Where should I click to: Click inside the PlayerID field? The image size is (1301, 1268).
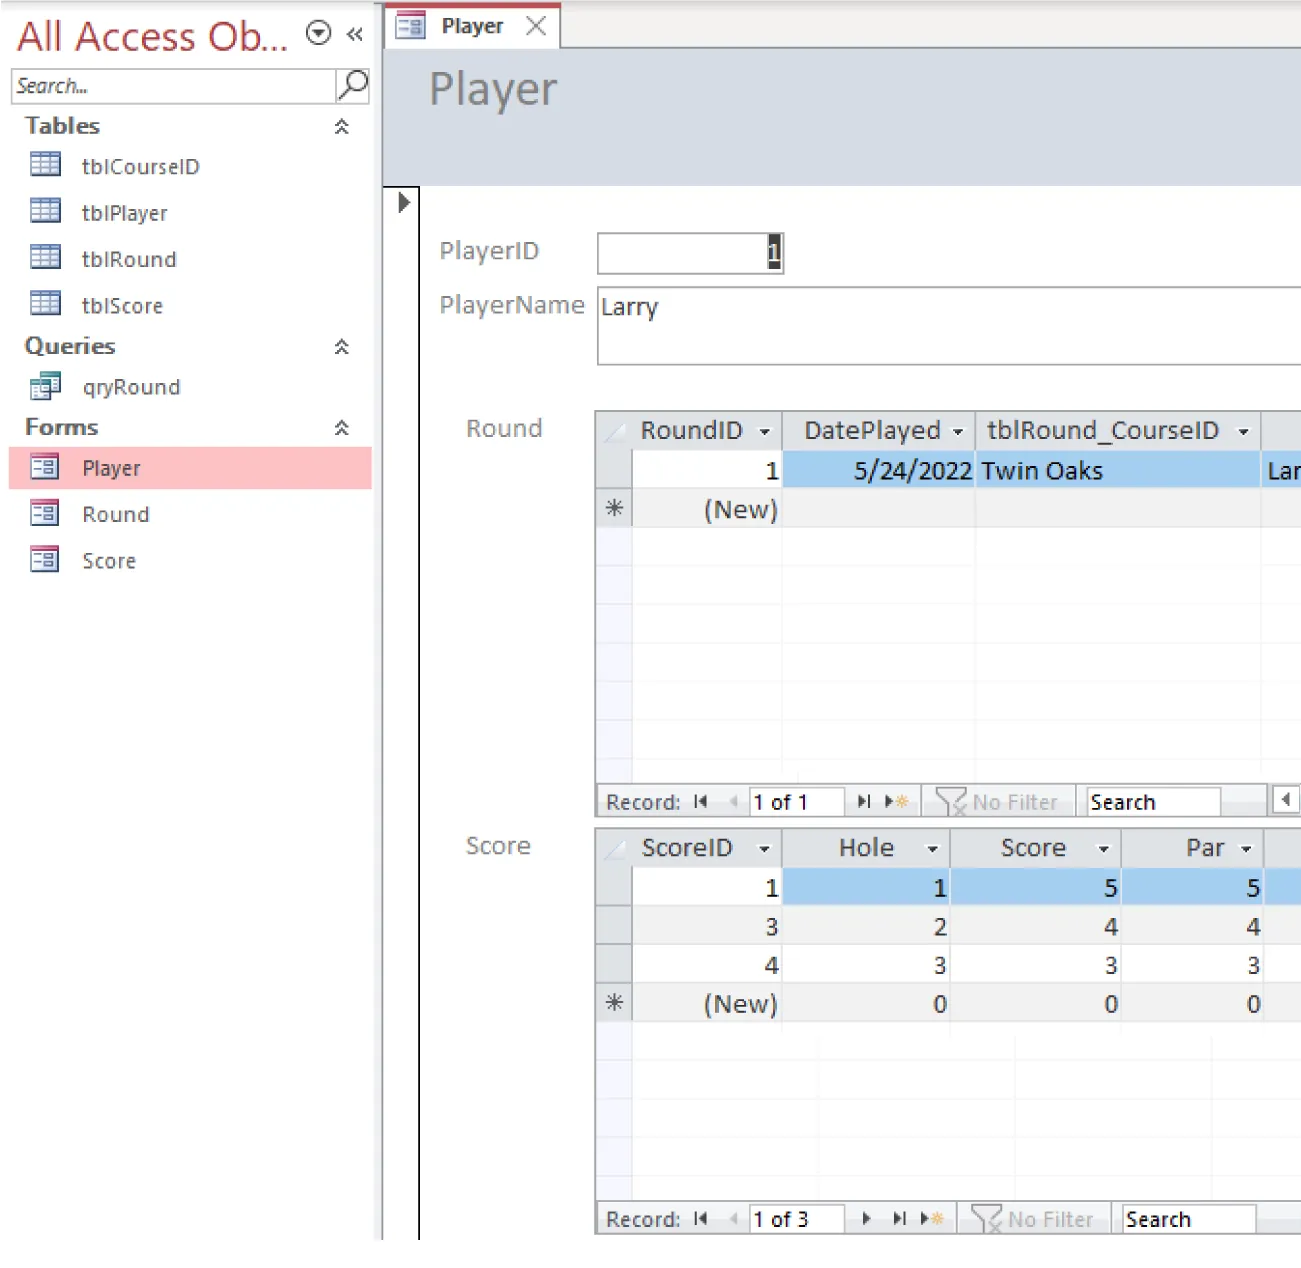coord(690,253)
